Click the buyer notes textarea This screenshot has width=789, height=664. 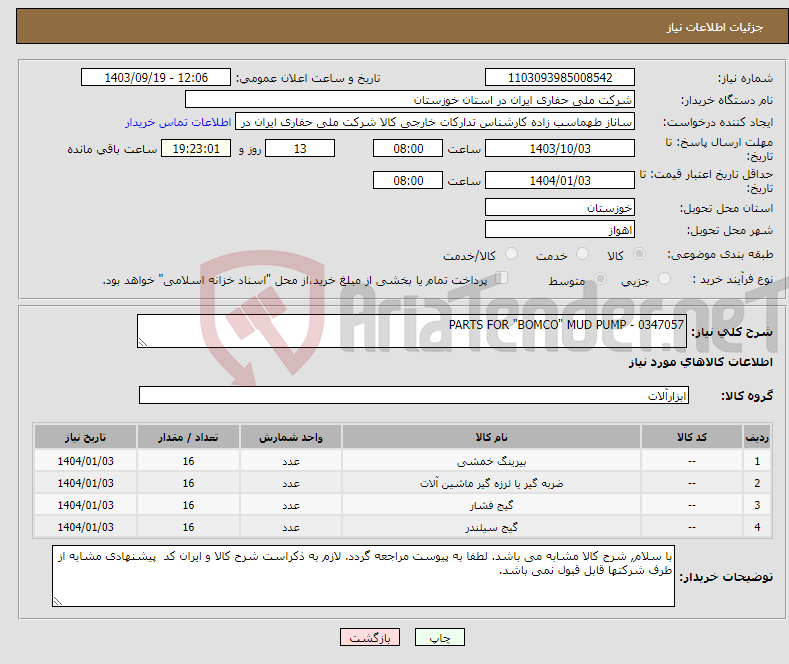click(363, 576)
